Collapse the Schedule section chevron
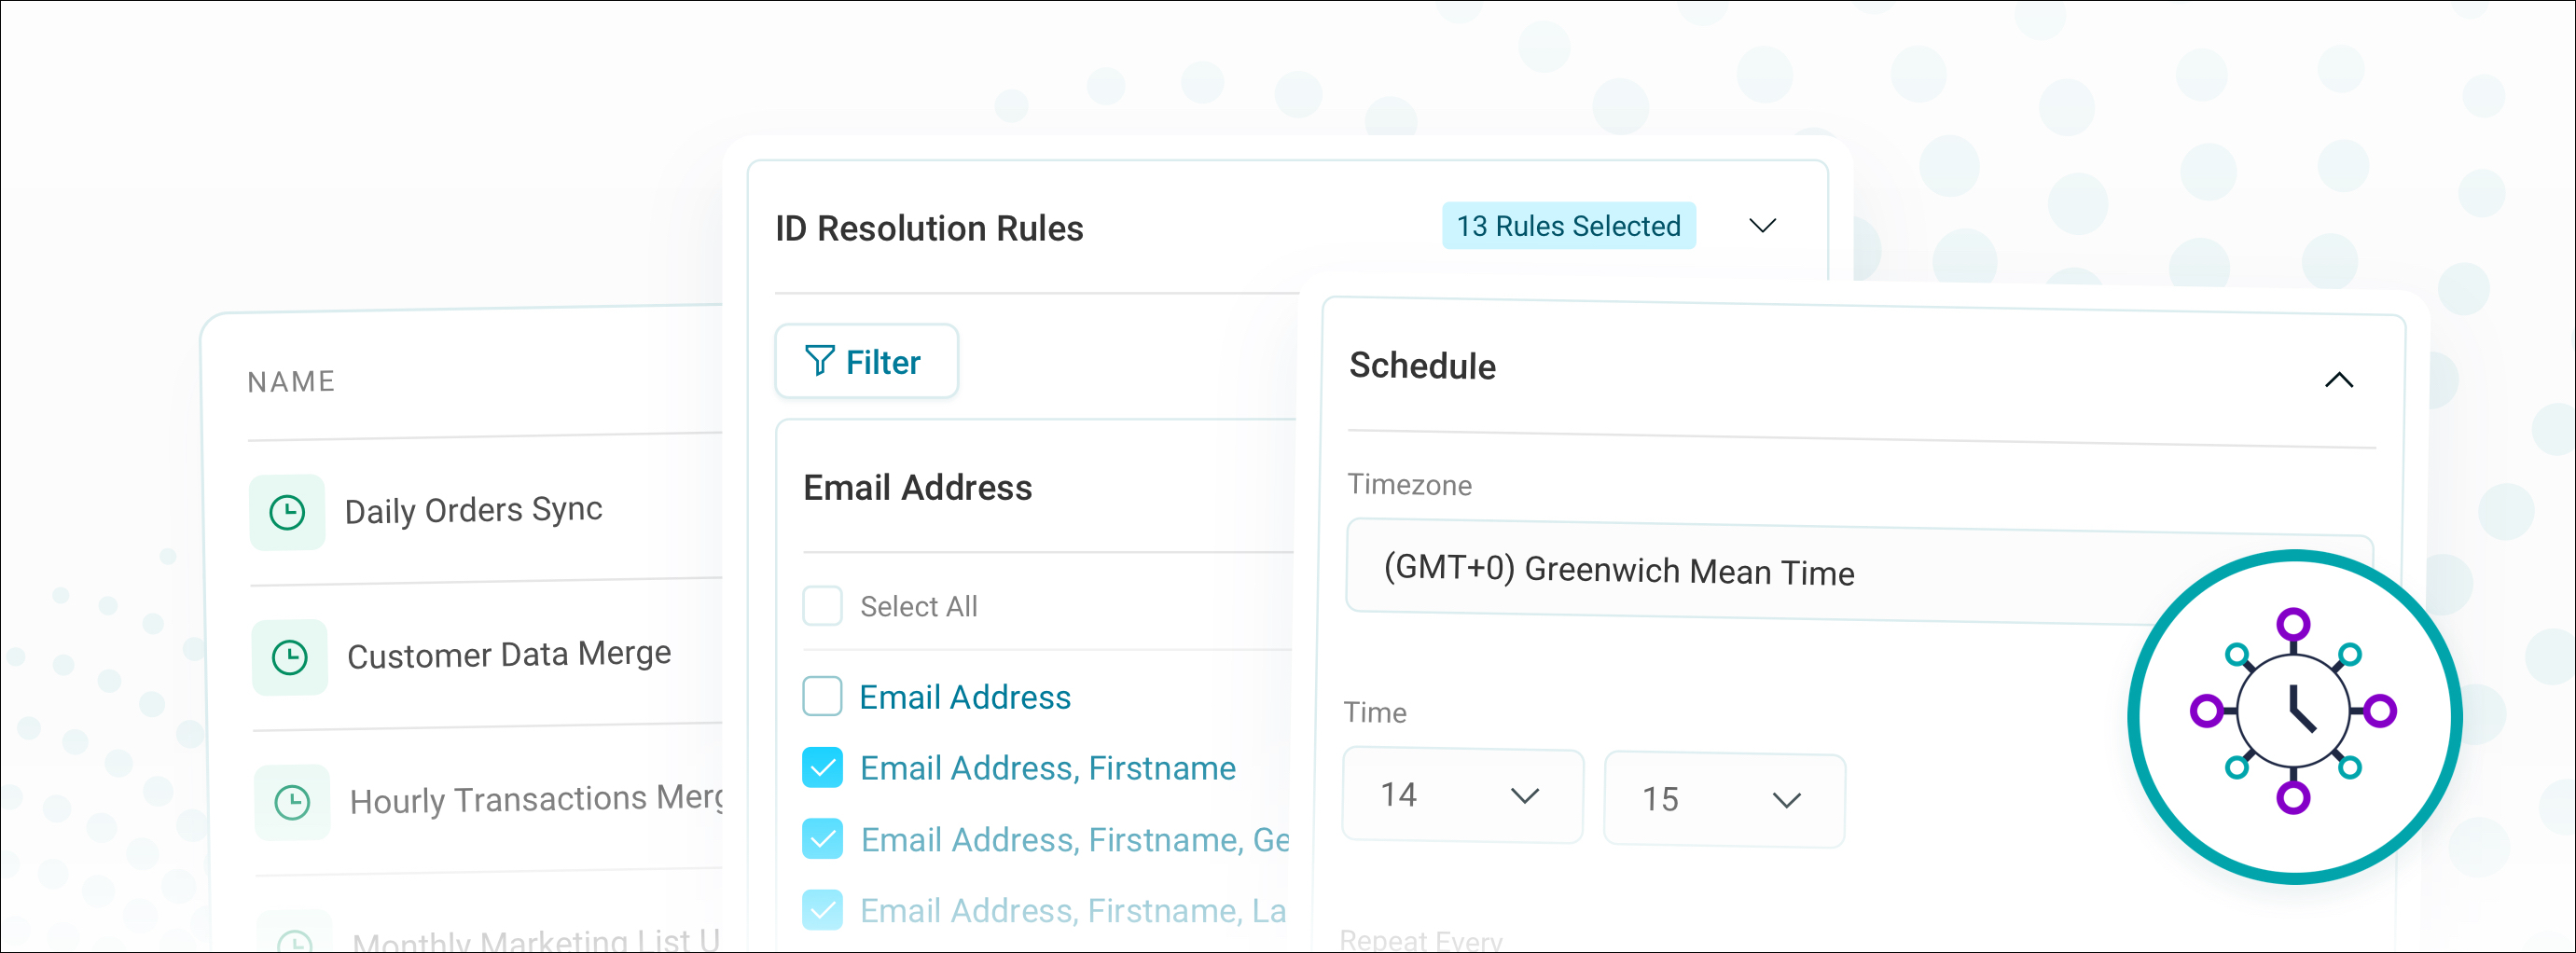Image resolution: width=2576 pixels, height=953 pixels. (x=2338, y=380)
